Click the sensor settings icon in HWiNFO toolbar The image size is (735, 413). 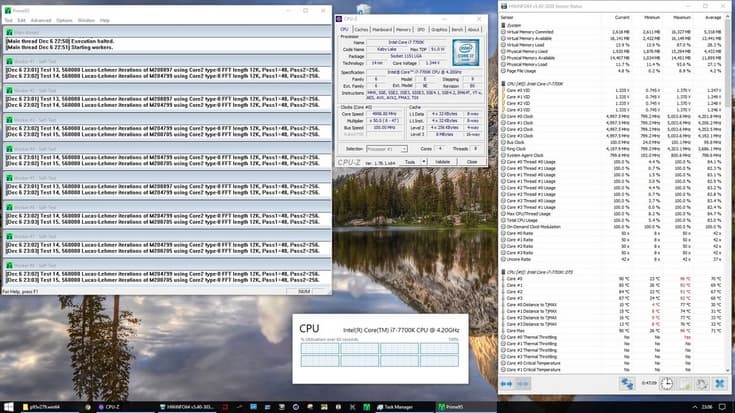(x=702, y=384)
